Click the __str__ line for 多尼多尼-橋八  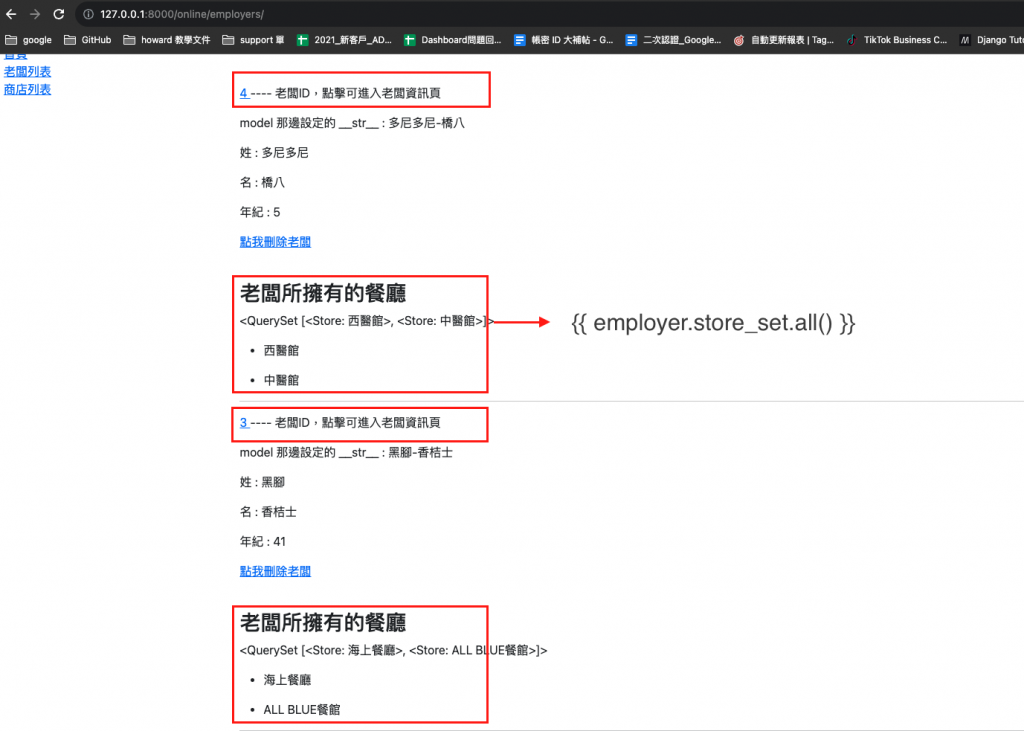pyautogui.click(x=352, y=123)
